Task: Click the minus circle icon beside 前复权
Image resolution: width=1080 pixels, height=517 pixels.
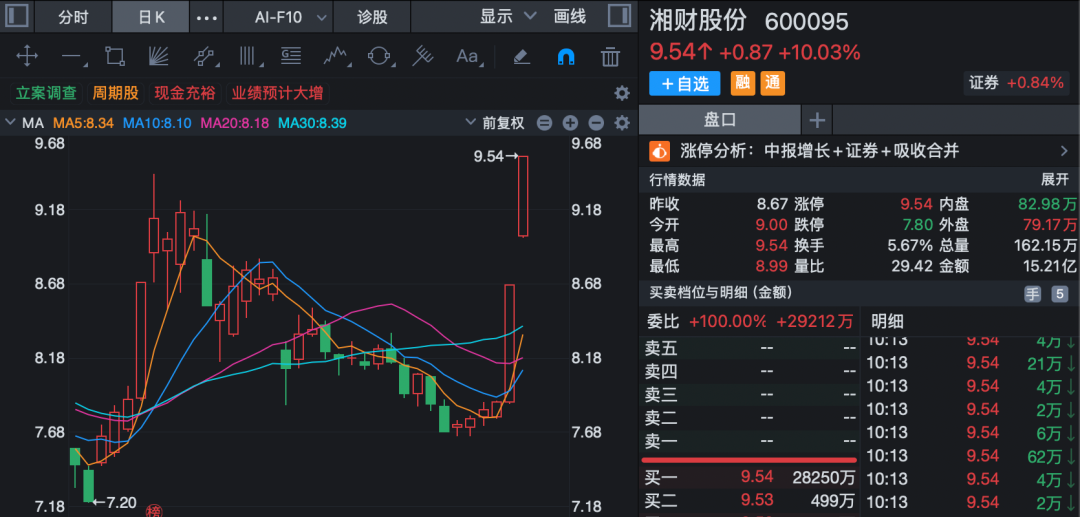Action: click(x=544, y=123)
